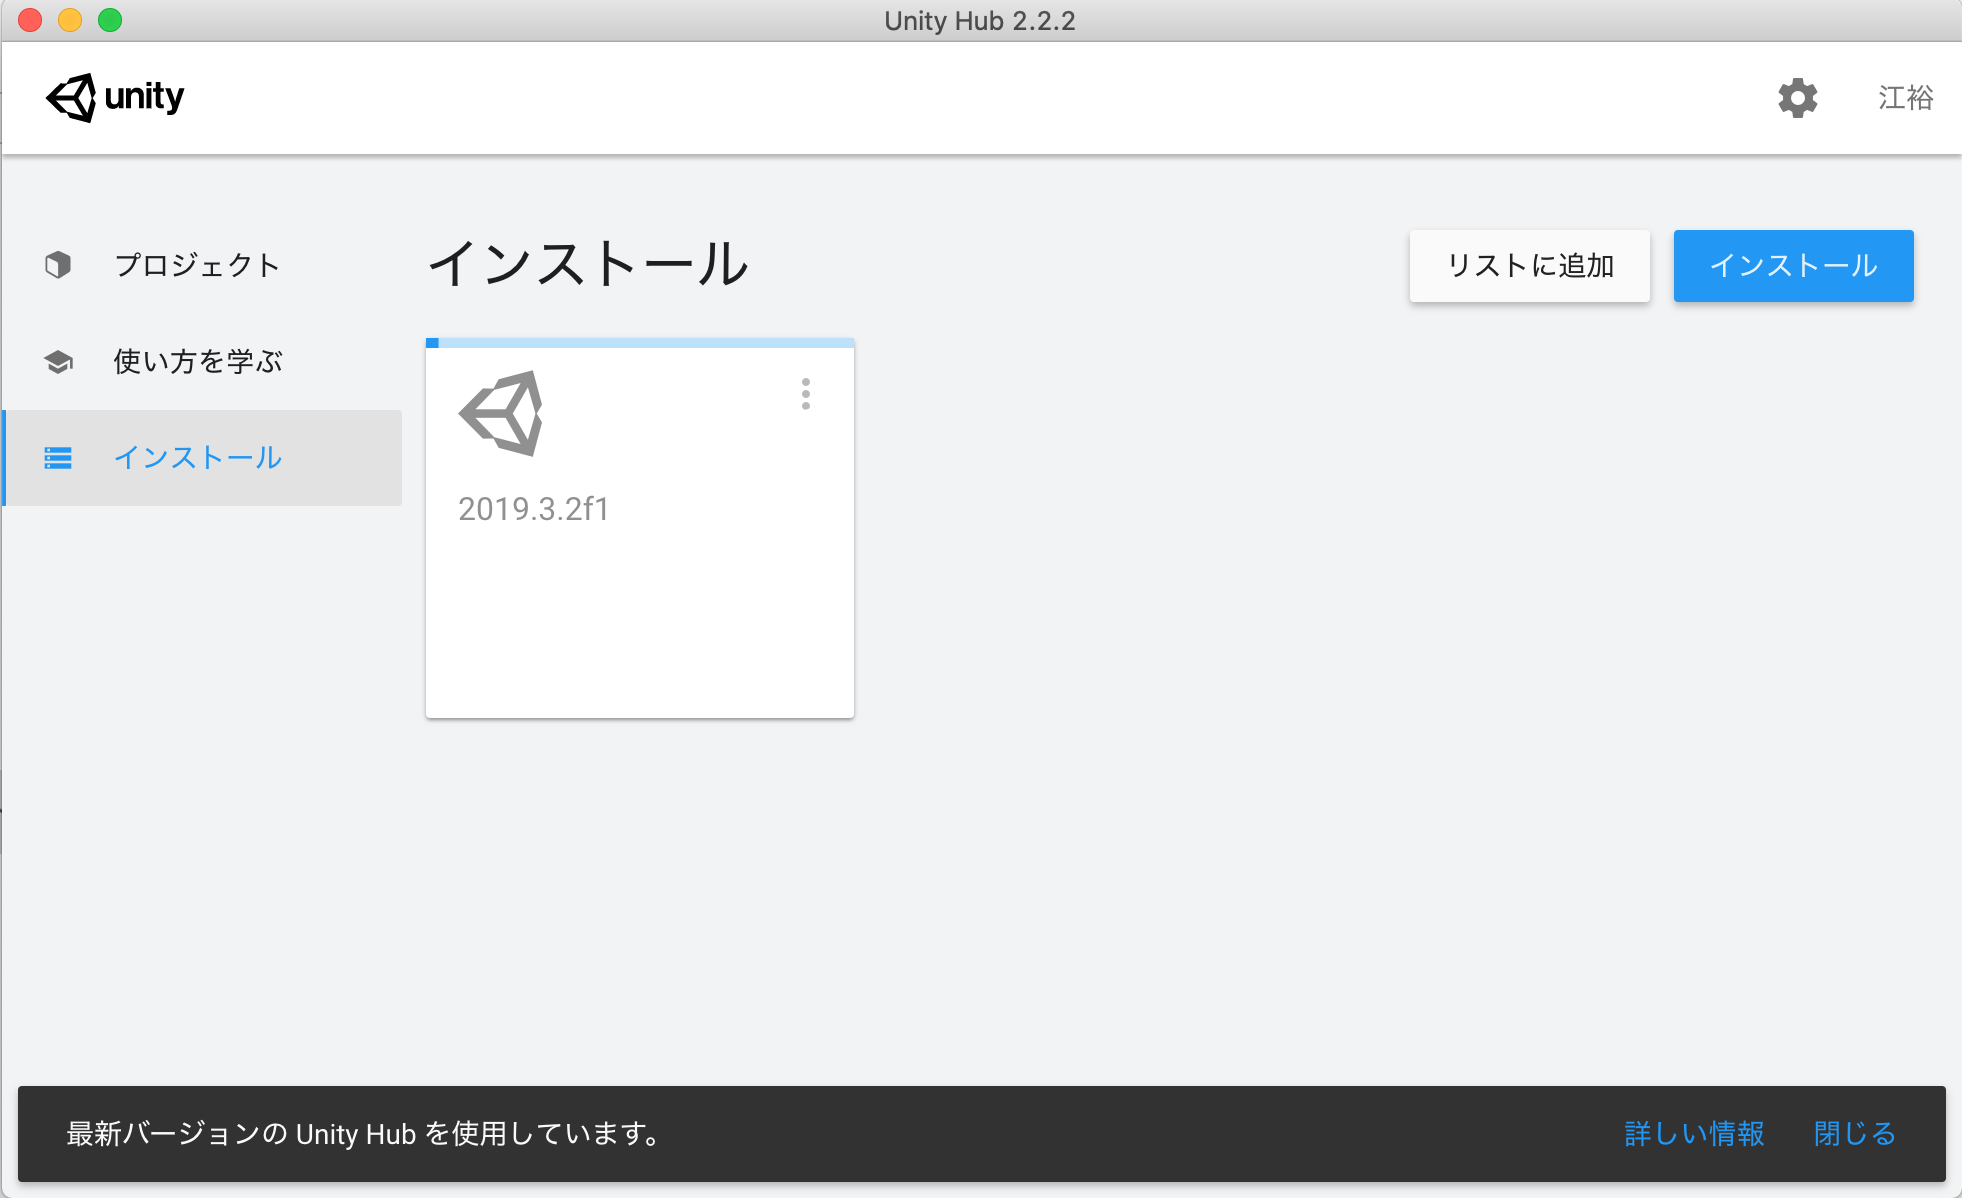Open the three-dot menu on install card
Viewport: 1962px width, 1198px height.
pyautogui.click(x=806, y=394)
